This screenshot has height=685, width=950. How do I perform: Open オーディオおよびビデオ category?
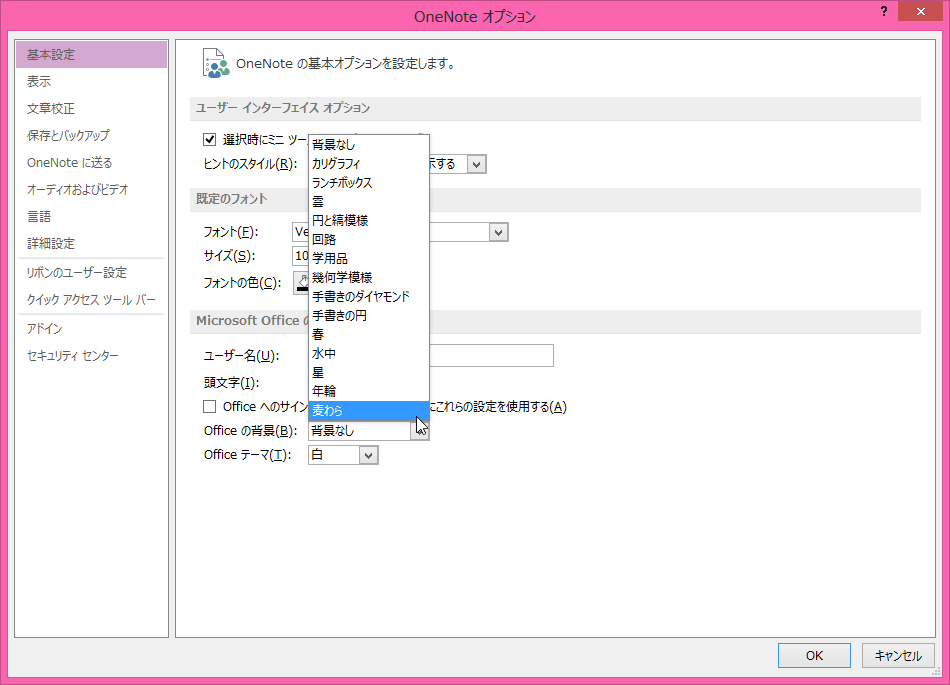[x=91, y=190]
